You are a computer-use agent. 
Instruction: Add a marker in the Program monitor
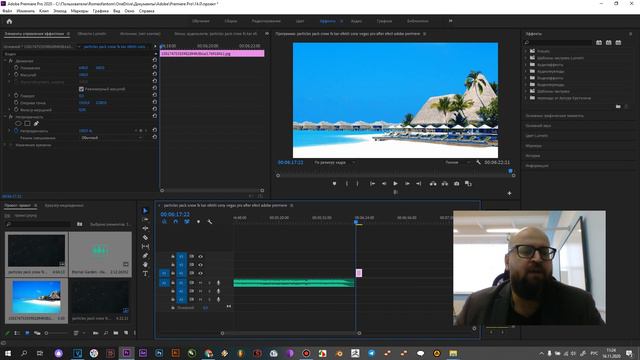coord(334,184)
